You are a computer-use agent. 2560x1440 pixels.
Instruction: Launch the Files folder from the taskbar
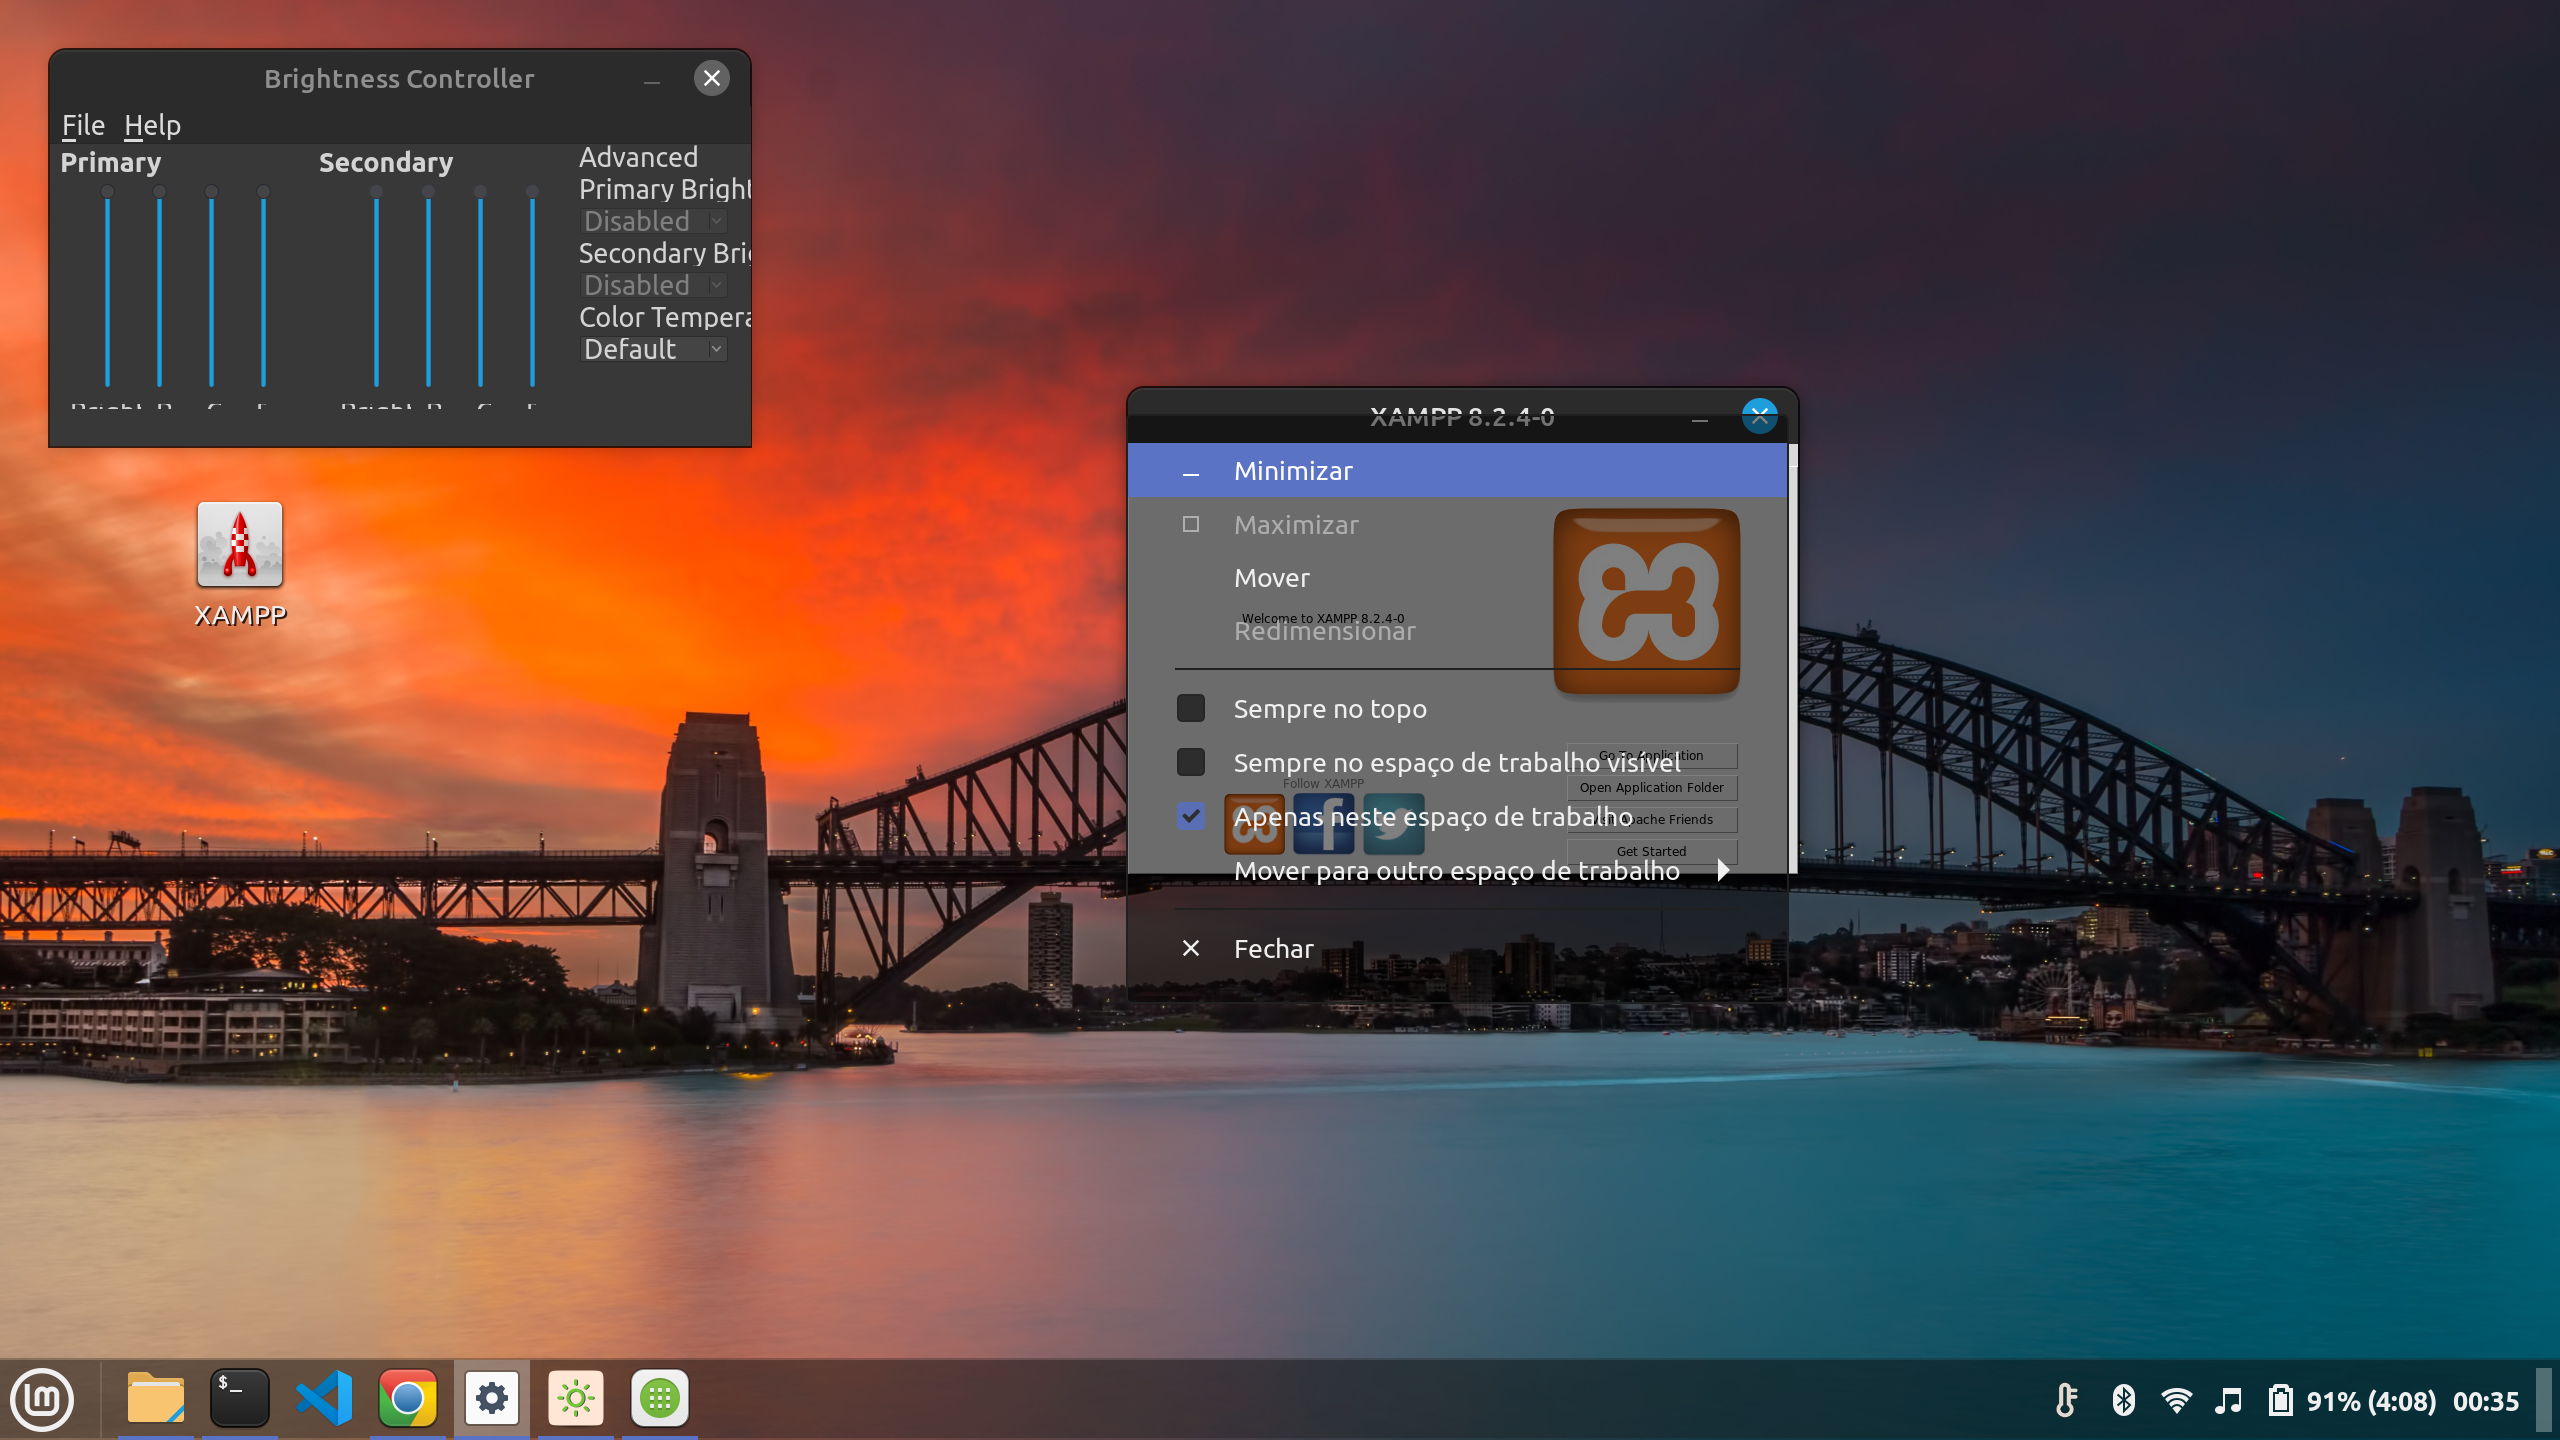(156, 1398)
